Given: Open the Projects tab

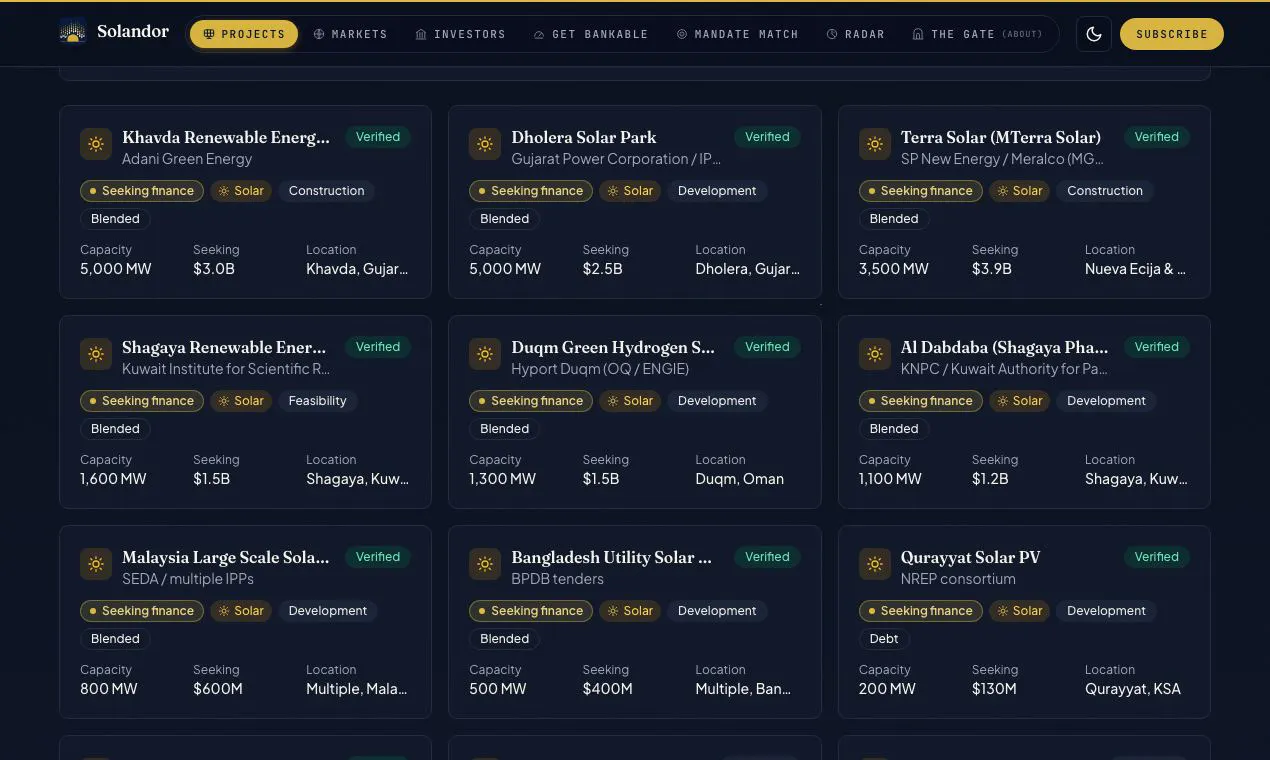Looking at the screenshot, I should (244, 34).
